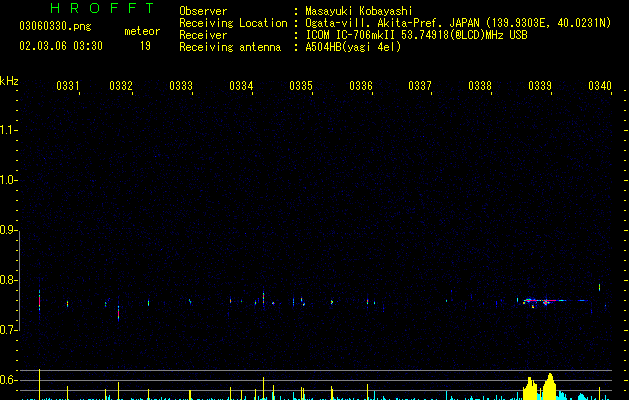The image size is (629, 400).
Task: Click time marker 0338
Action: coord(480,85)
